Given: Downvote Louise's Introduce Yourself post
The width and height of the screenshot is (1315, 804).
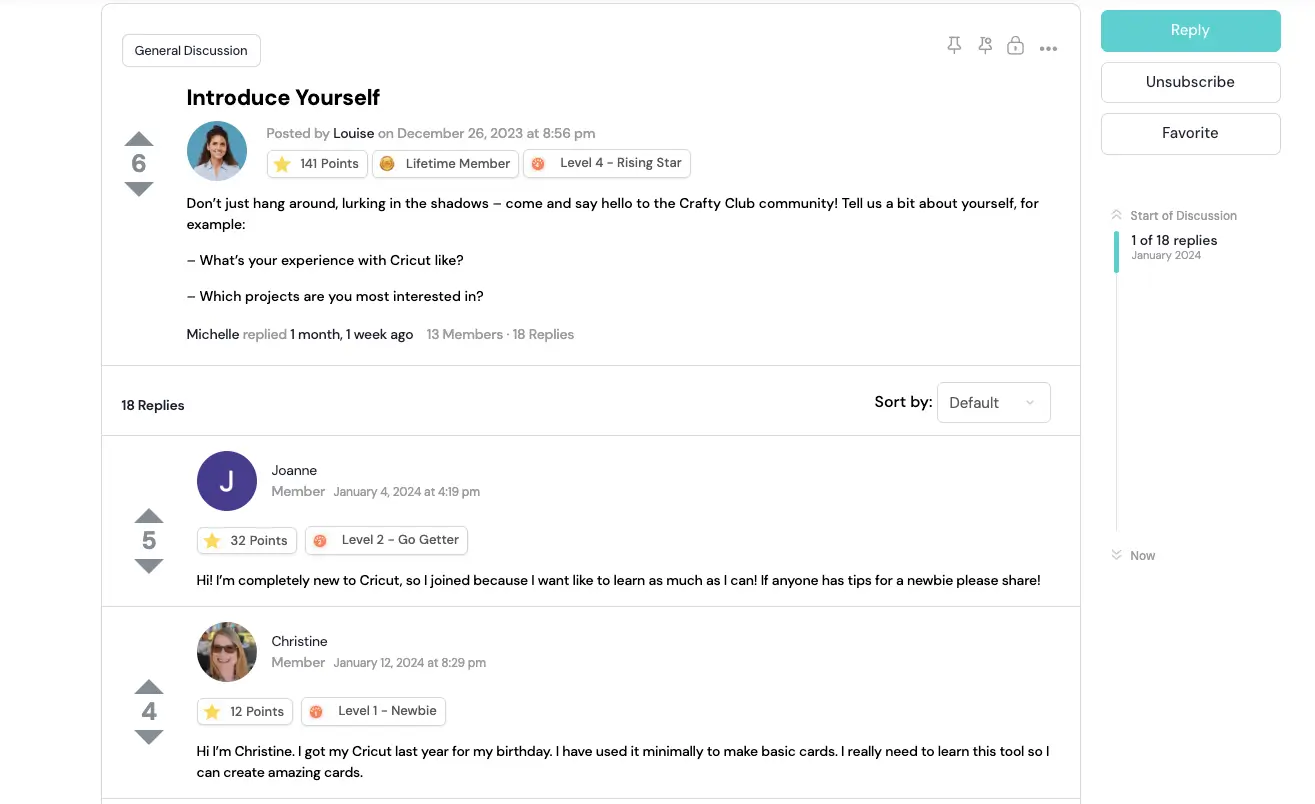Looking at the screenshot, I should tap(139, 189).
